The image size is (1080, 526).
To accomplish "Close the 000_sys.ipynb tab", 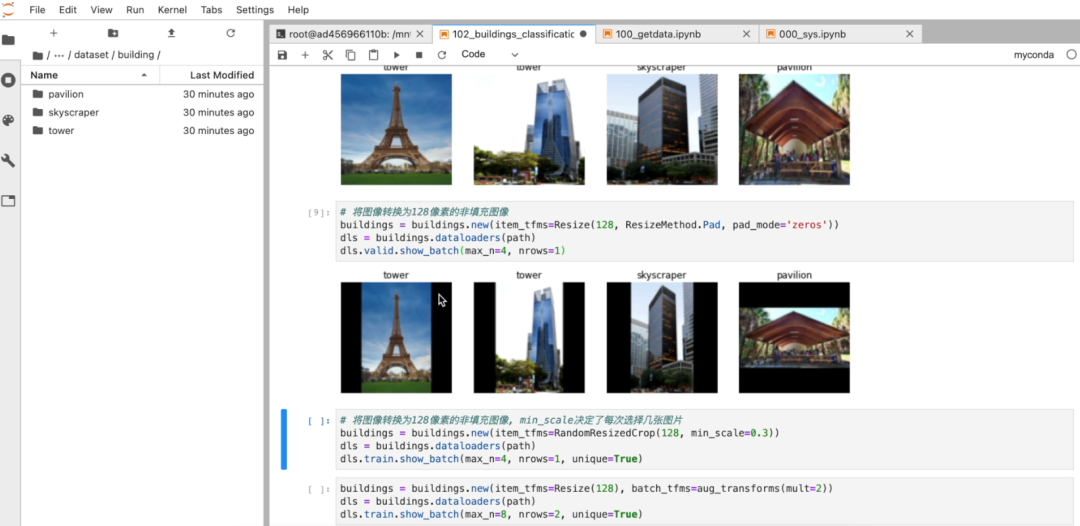I will tap(909, 34).
